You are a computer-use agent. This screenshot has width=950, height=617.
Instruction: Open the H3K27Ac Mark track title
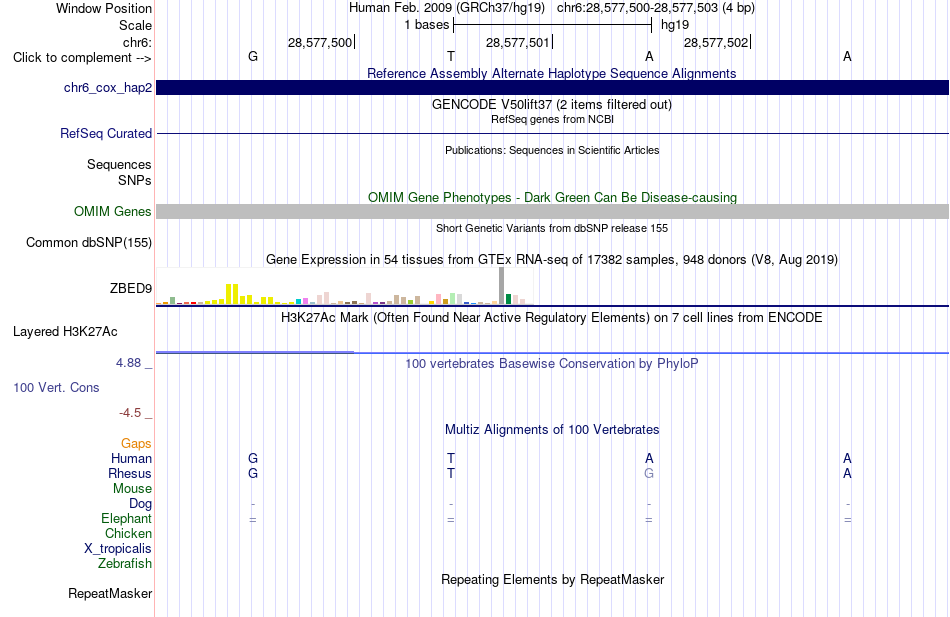pos(551,318)
